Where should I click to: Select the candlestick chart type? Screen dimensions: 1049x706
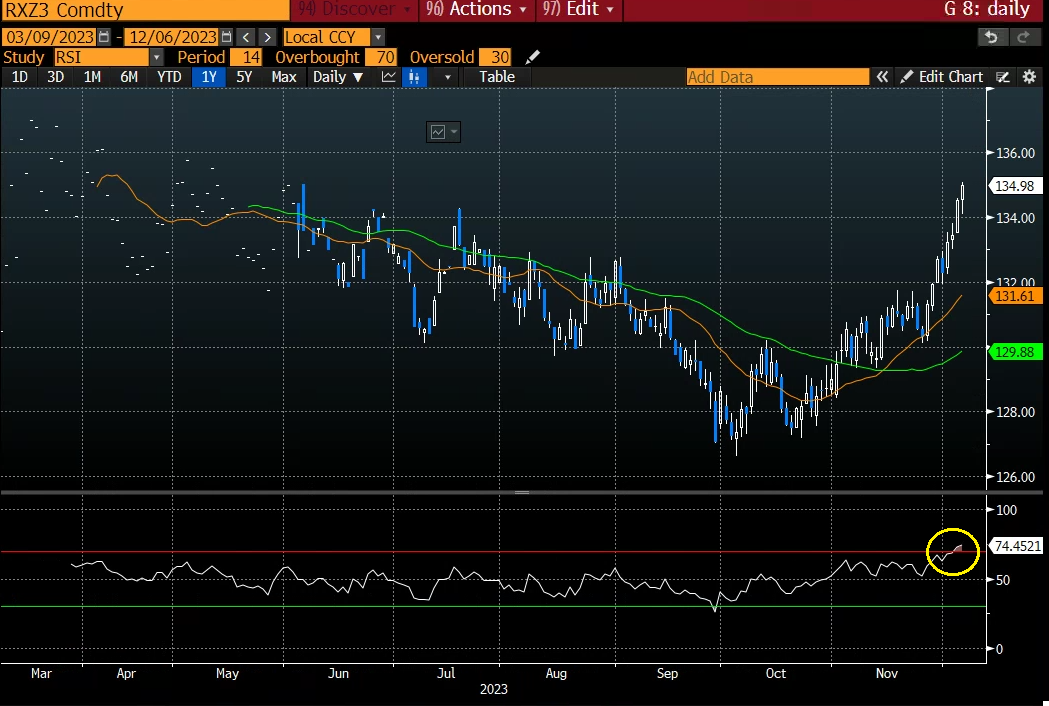click(415, 77)
